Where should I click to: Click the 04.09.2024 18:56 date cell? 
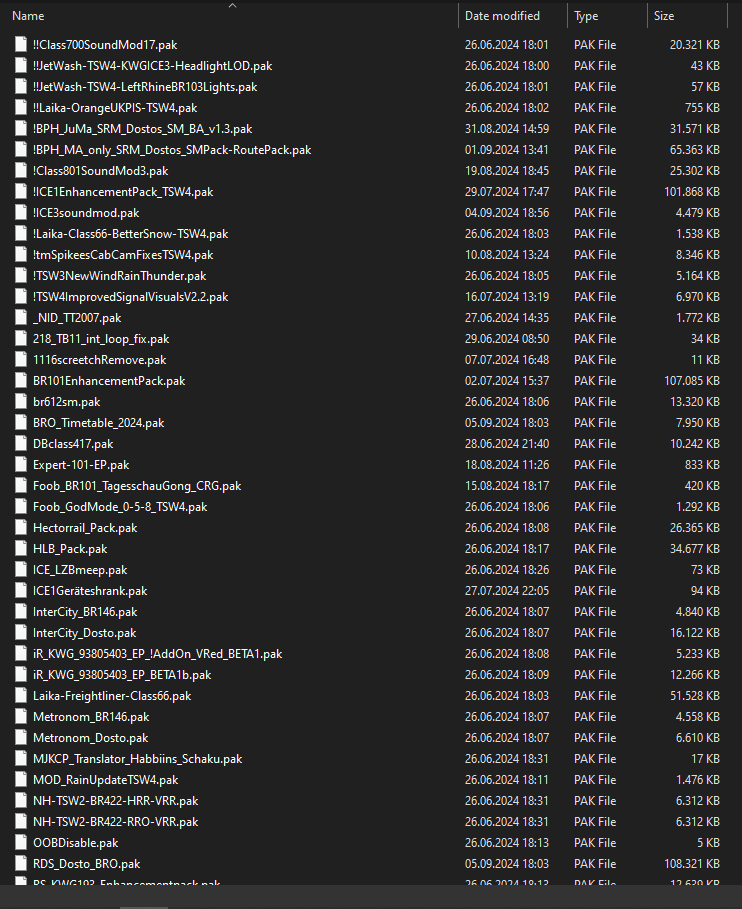point(507,213)
